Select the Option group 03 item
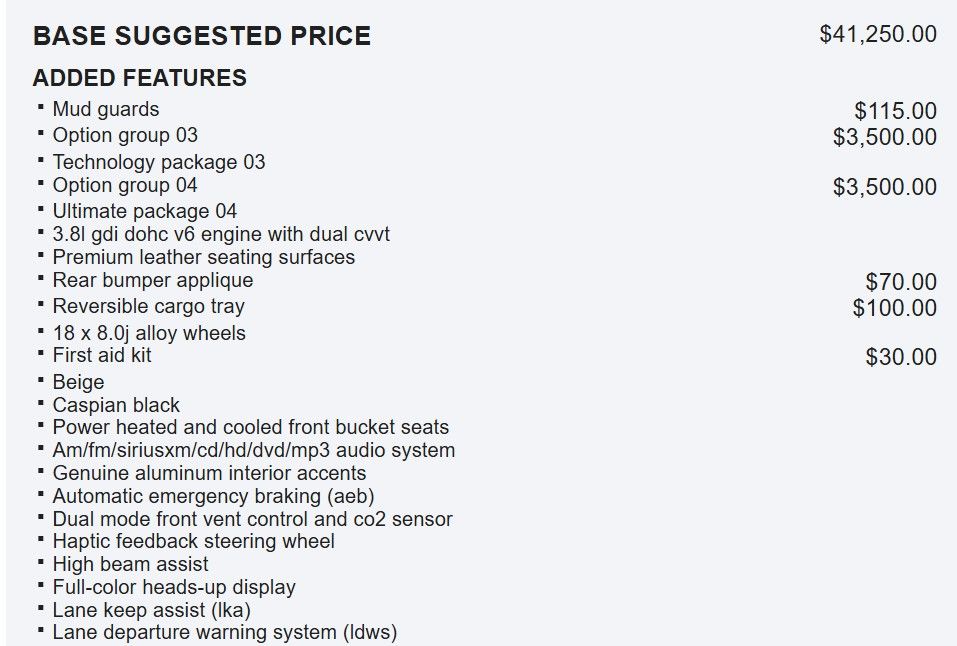The height and width of the screenshot is (646, 957). pyautogui.click(x=125, y=135)
